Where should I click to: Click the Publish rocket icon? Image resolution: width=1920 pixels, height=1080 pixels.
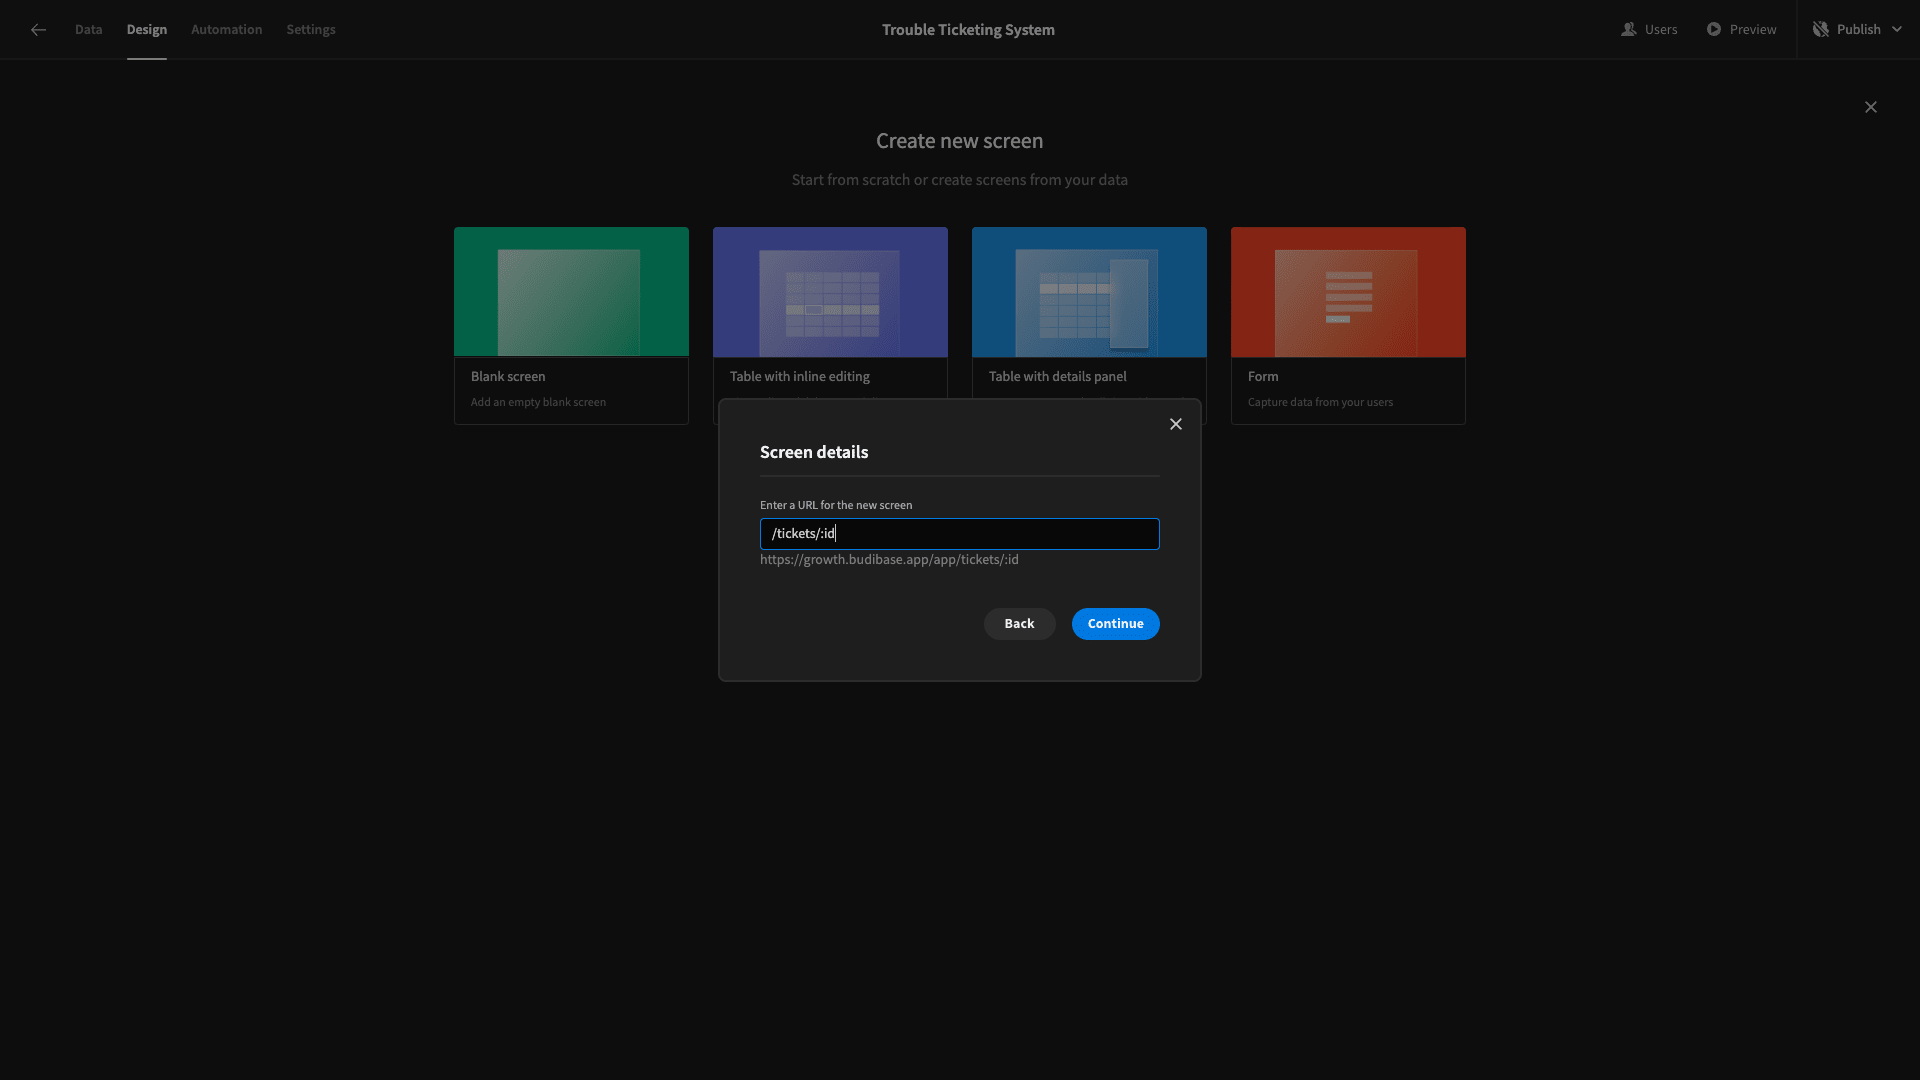pos(1821,30)
